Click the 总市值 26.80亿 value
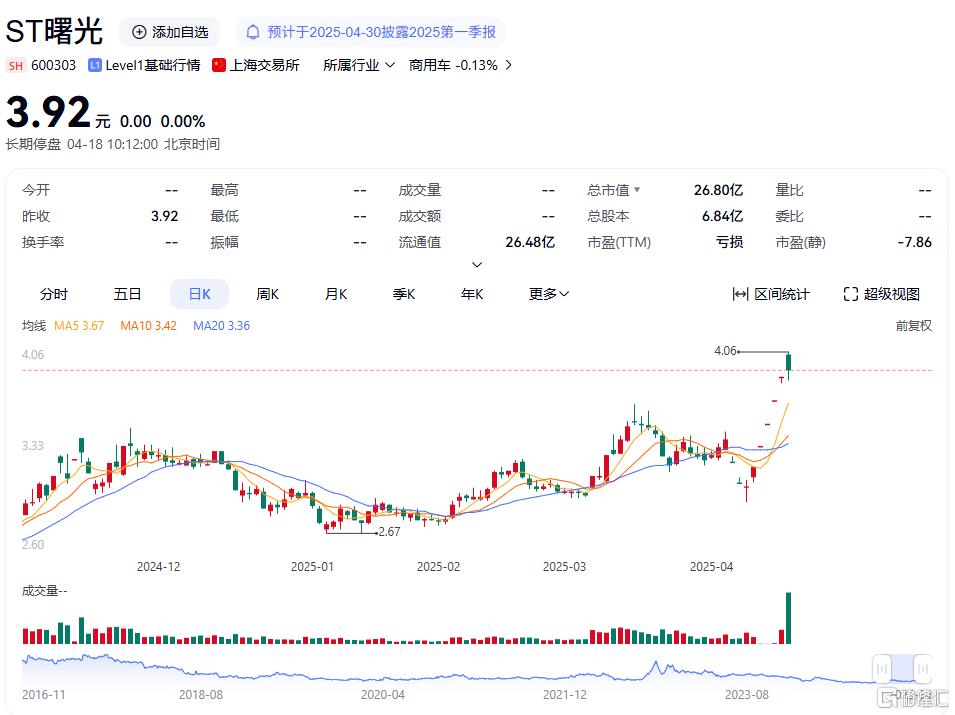955x715 pixels. [x=718, y=190]
